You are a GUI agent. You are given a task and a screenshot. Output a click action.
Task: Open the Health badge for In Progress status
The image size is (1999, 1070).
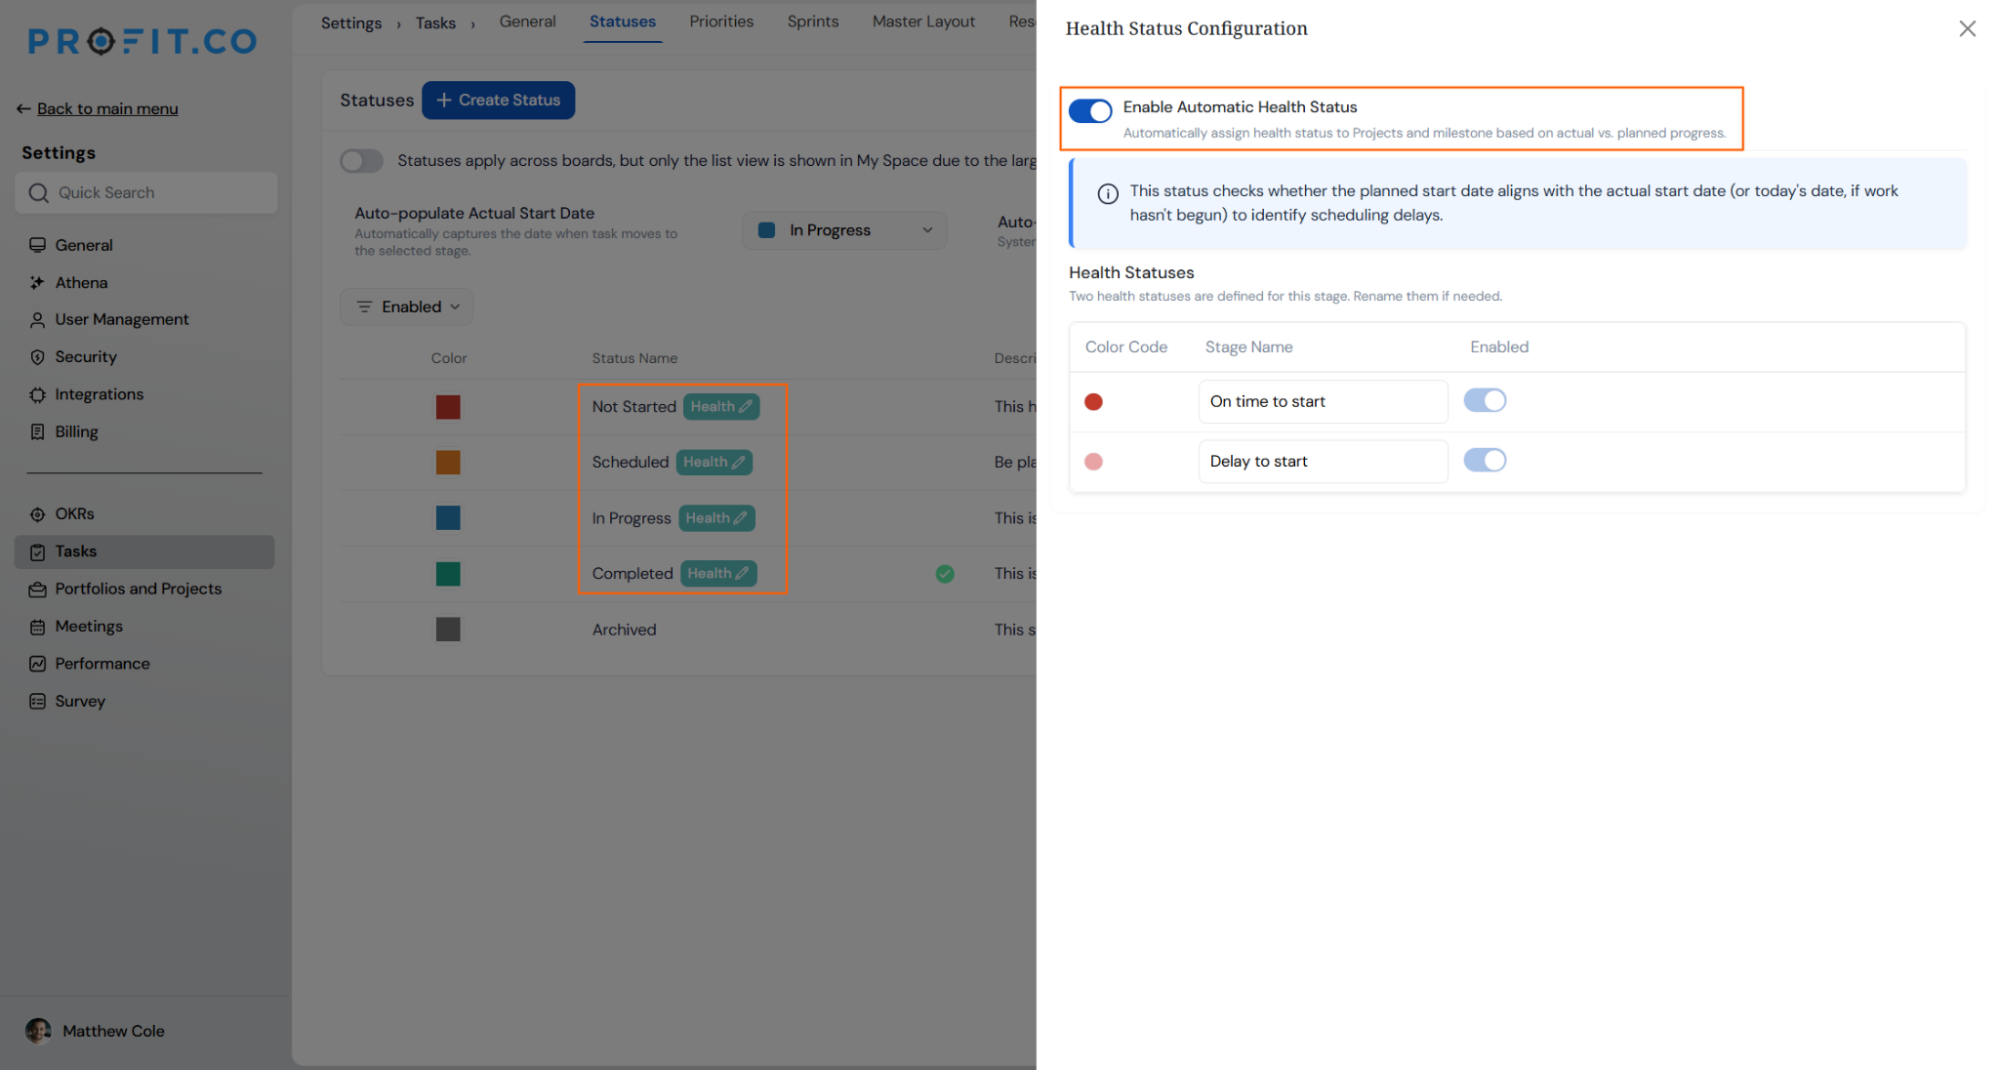pyautogui.click(x=716, y=518)
